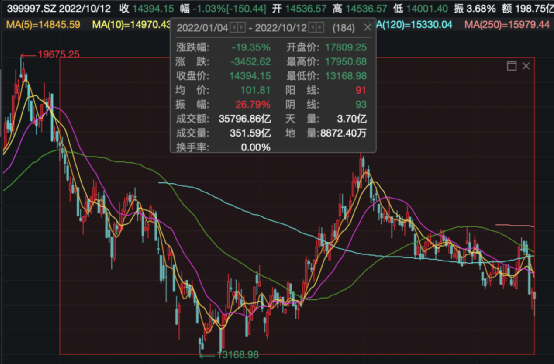This screenshot has height=364, width=554.
Task: Click the cyan 15330.04 MA(120) label
Action: pyautogui.click(x=414, y=25)
